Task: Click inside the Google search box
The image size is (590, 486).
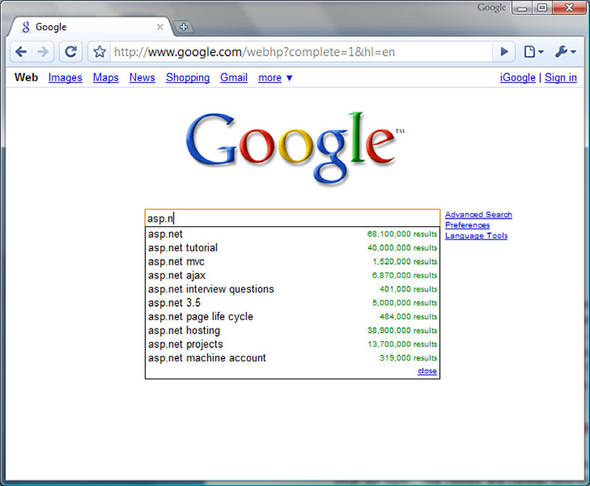Action: [292, 218]
